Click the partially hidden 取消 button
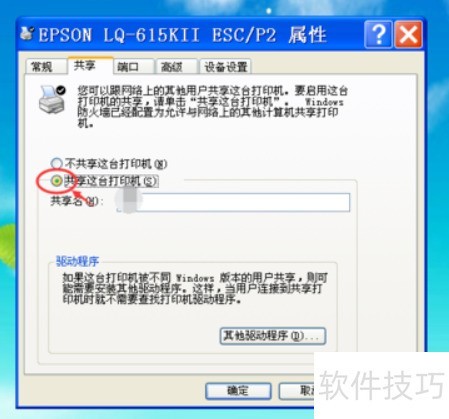This screenshot has width=449, height=419. 297,391
